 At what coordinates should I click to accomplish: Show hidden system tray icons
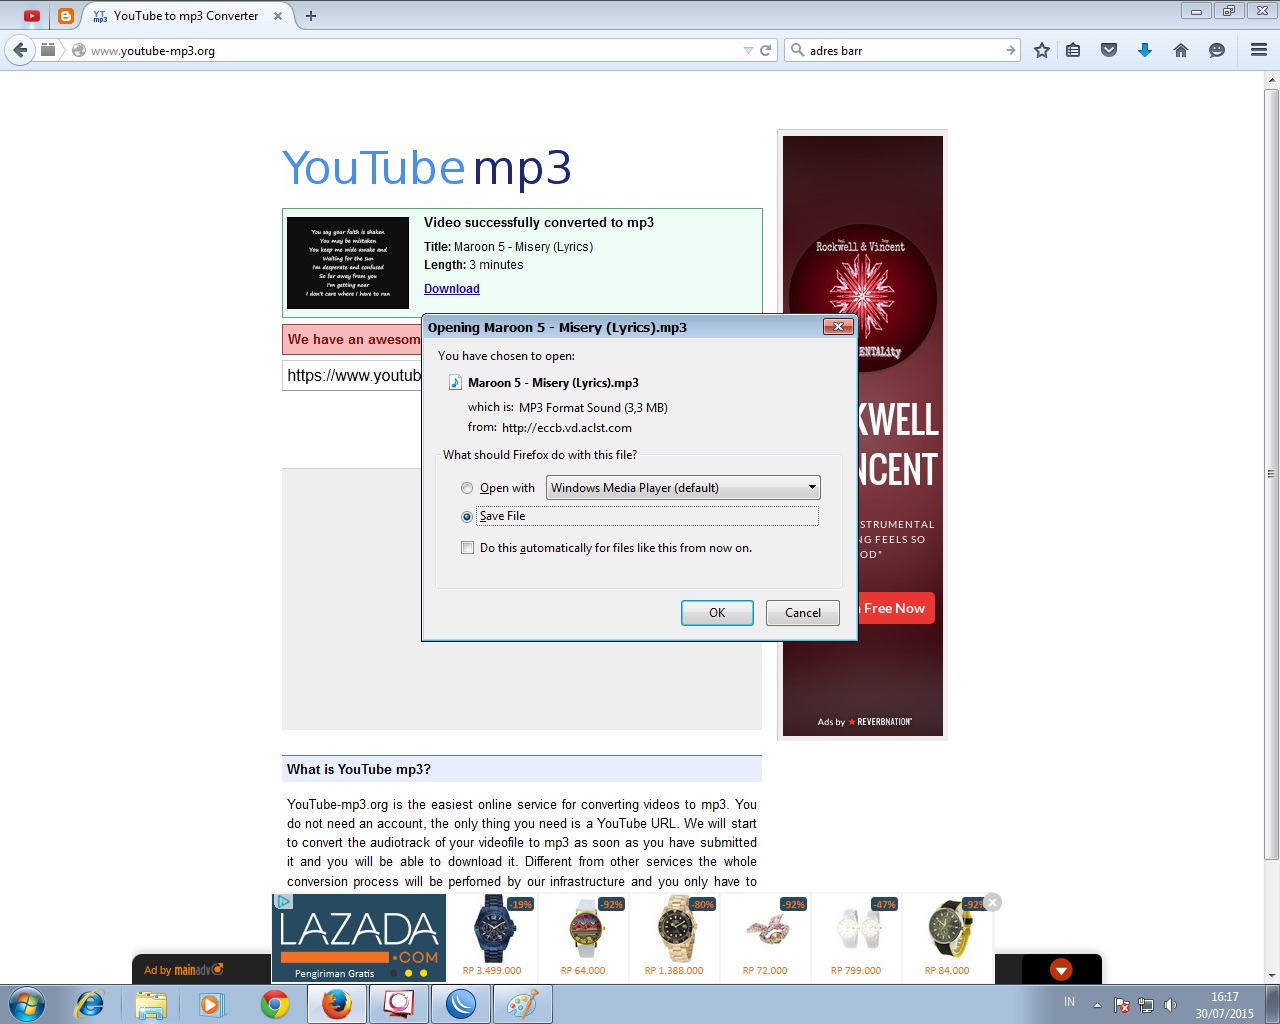[x=1097, y=1005]
